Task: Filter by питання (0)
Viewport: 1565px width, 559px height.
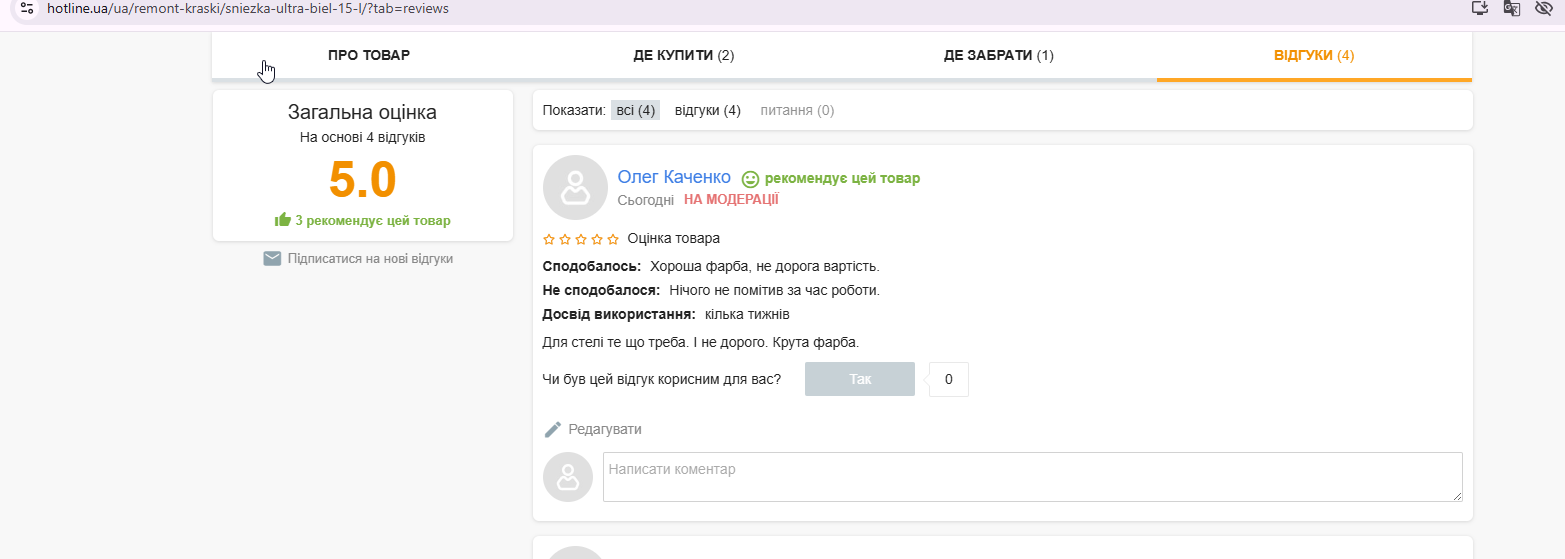Action: click(x=797, y=110)
